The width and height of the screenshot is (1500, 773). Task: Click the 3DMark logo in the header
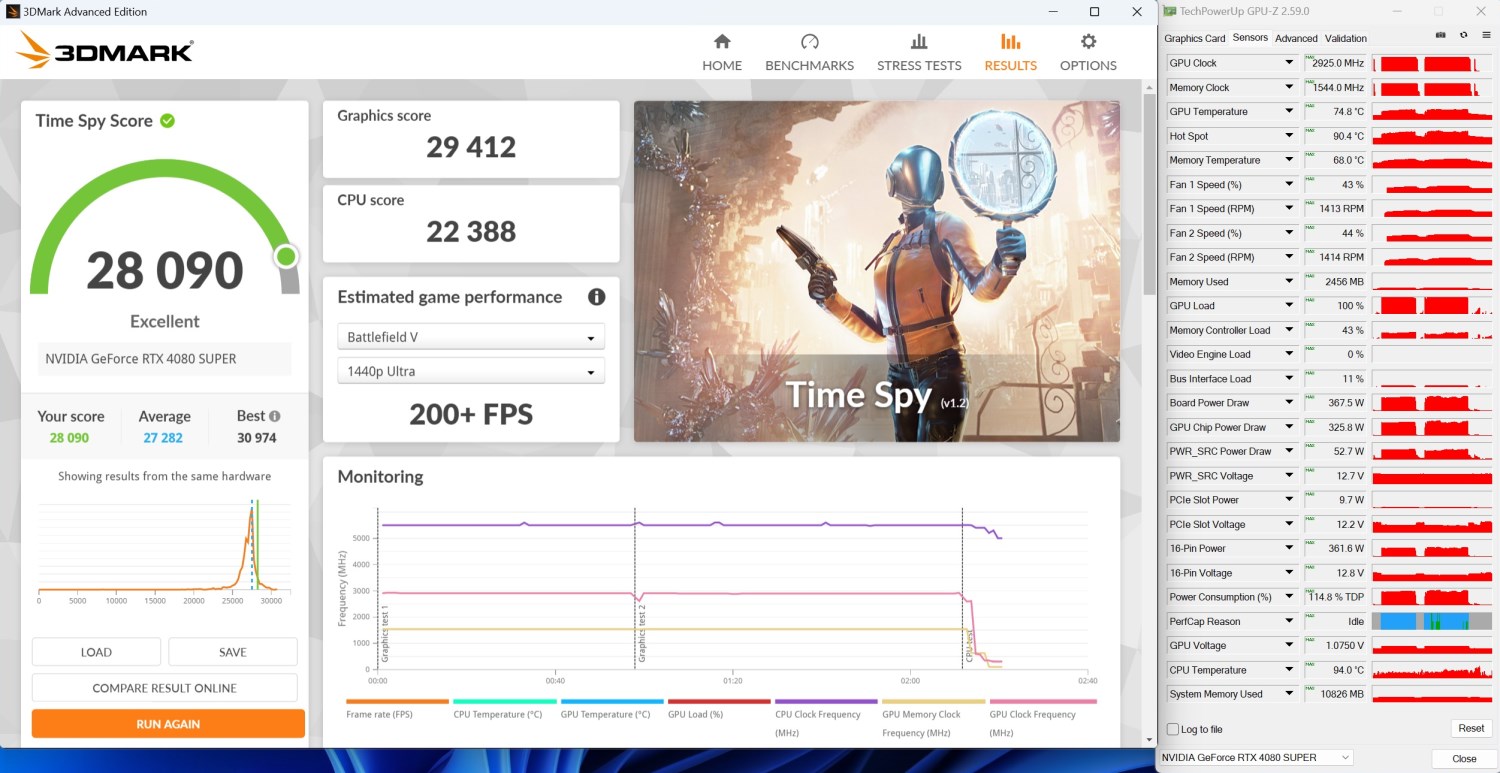point(105,50)
